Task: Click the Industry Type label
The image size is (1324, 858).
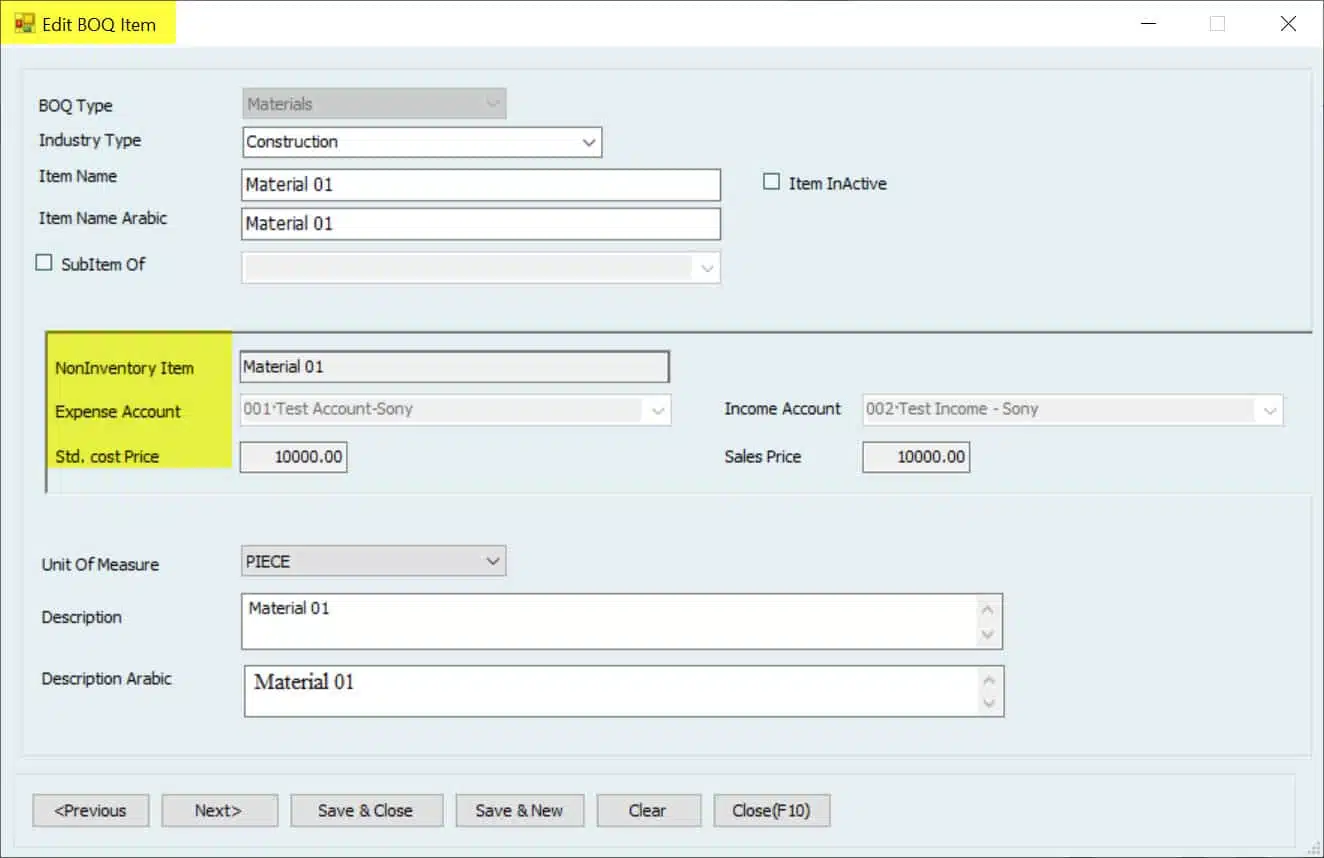Action: [x=90, y=140]
